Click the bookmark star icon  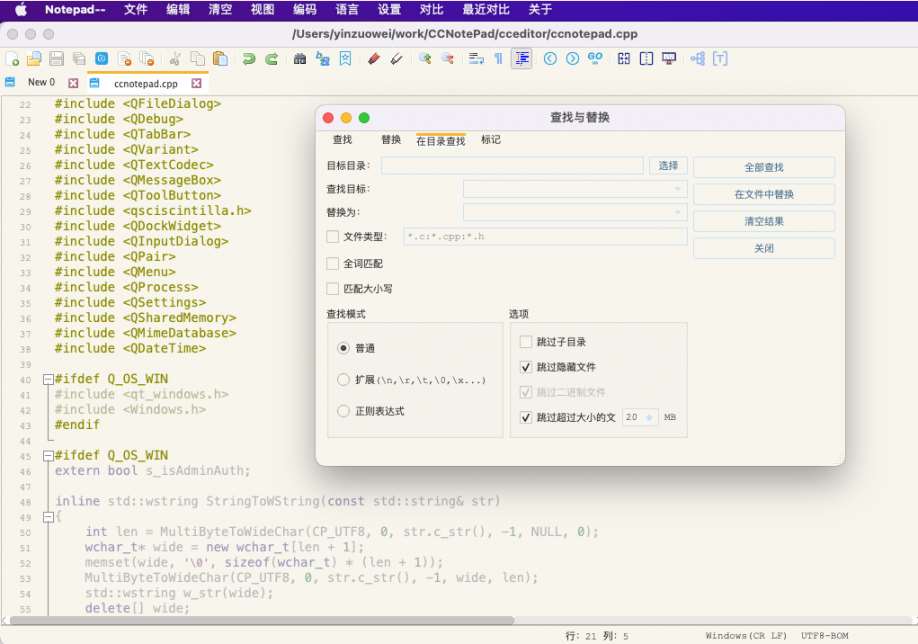[345, 59]
